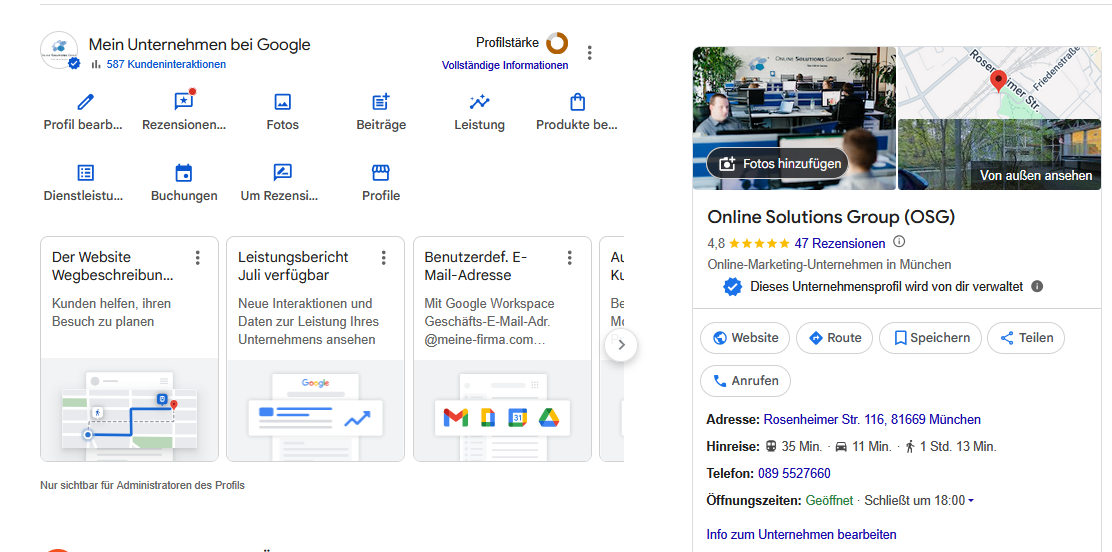The width and height of the screenshot is (1112, 552).
Task: Click the red map pin marker
Action: click(999, 82)
